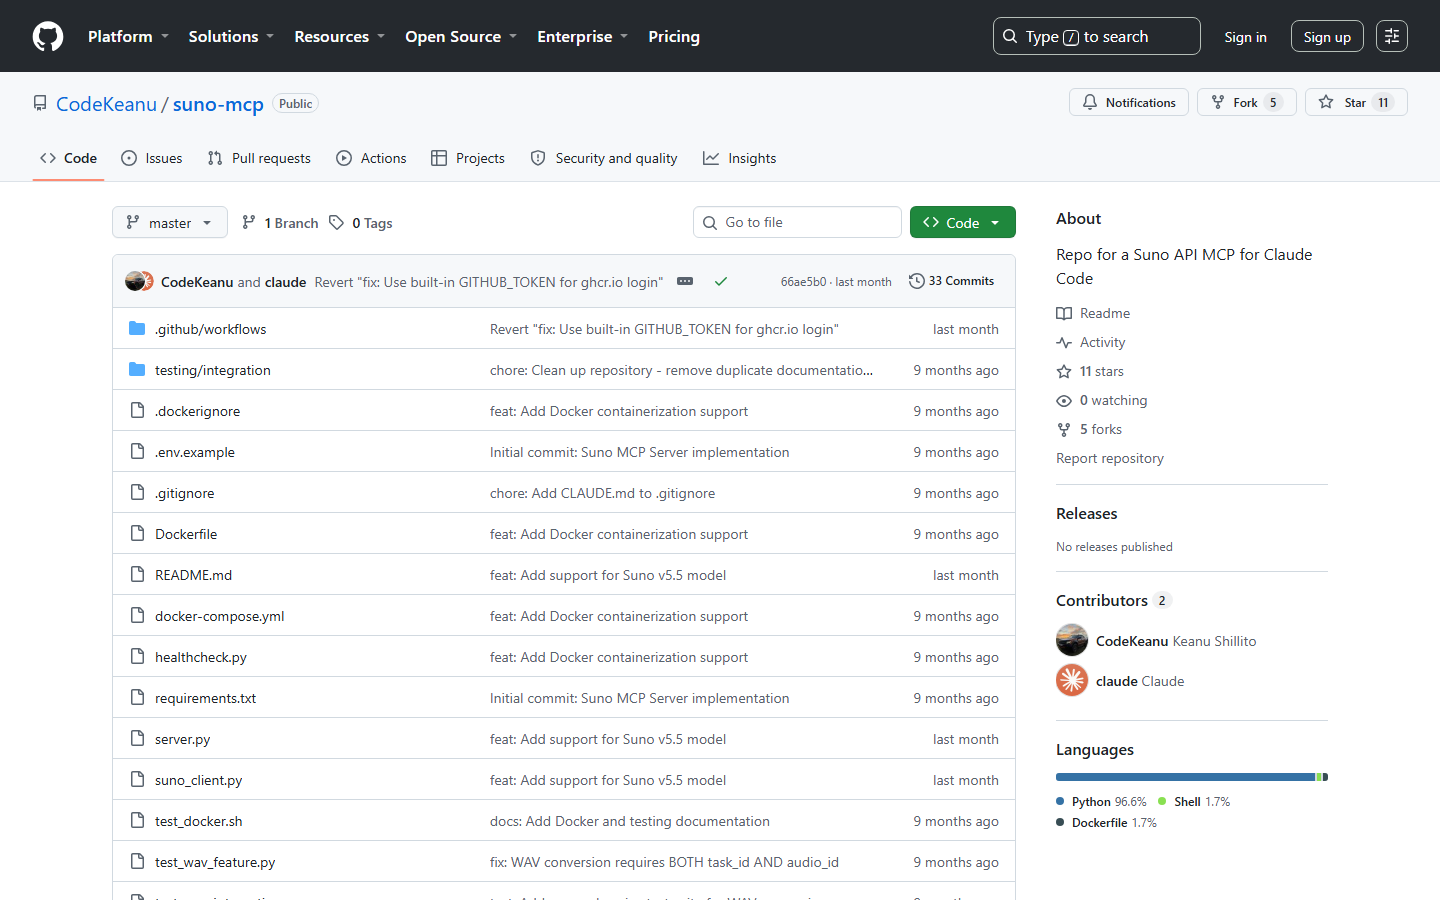The width and height of the screenshot is (1440, 900).
Task: Click the branch icon next to 1 Branch
Action: (x=249, y=222)
